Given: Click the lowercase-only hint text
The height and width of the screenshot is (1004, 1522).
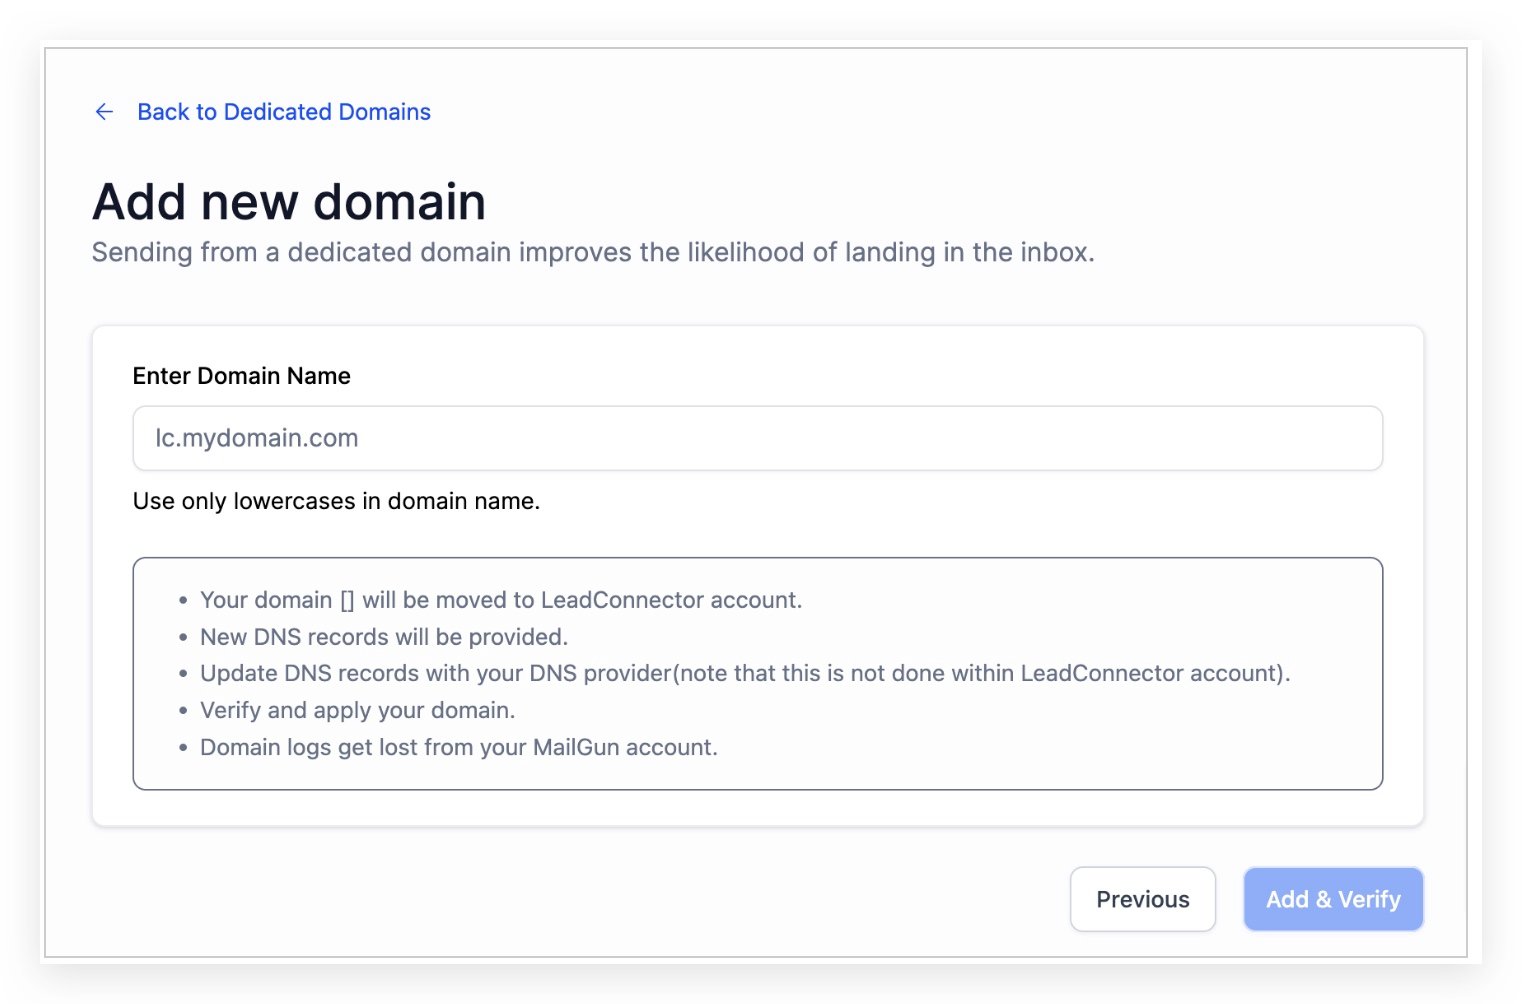Looking at the screenshot, I should tap(336, 501).
